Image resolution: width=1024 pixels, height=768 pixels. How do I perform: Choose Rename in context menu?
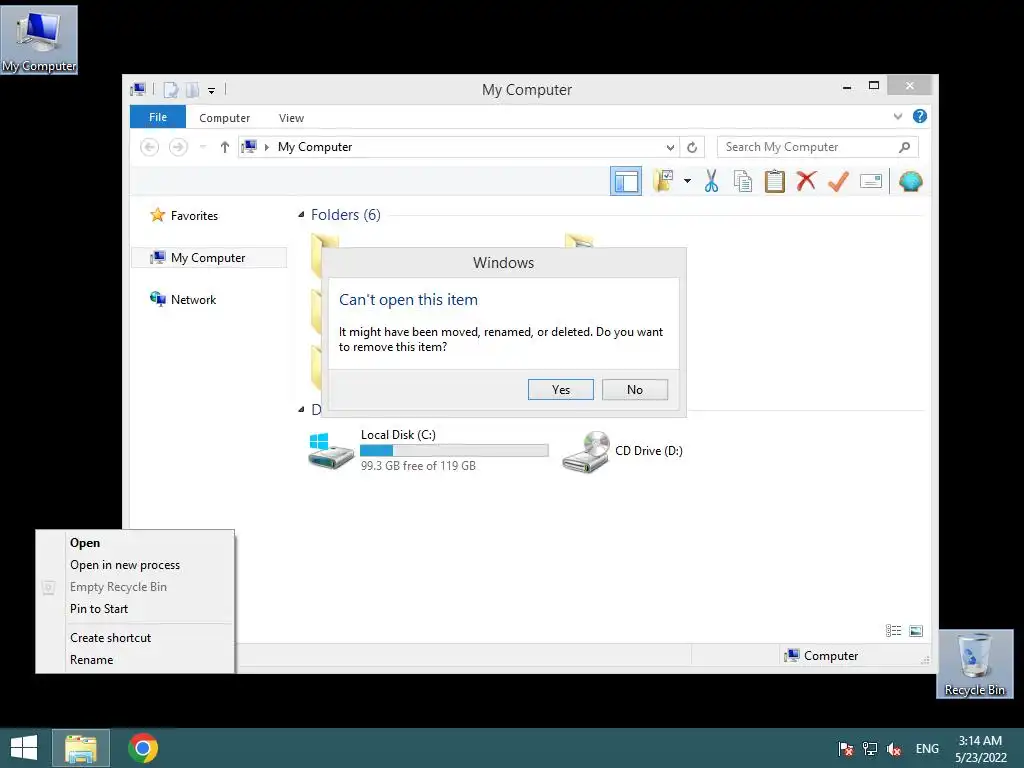pyautogui.click(x=135, y=660)
